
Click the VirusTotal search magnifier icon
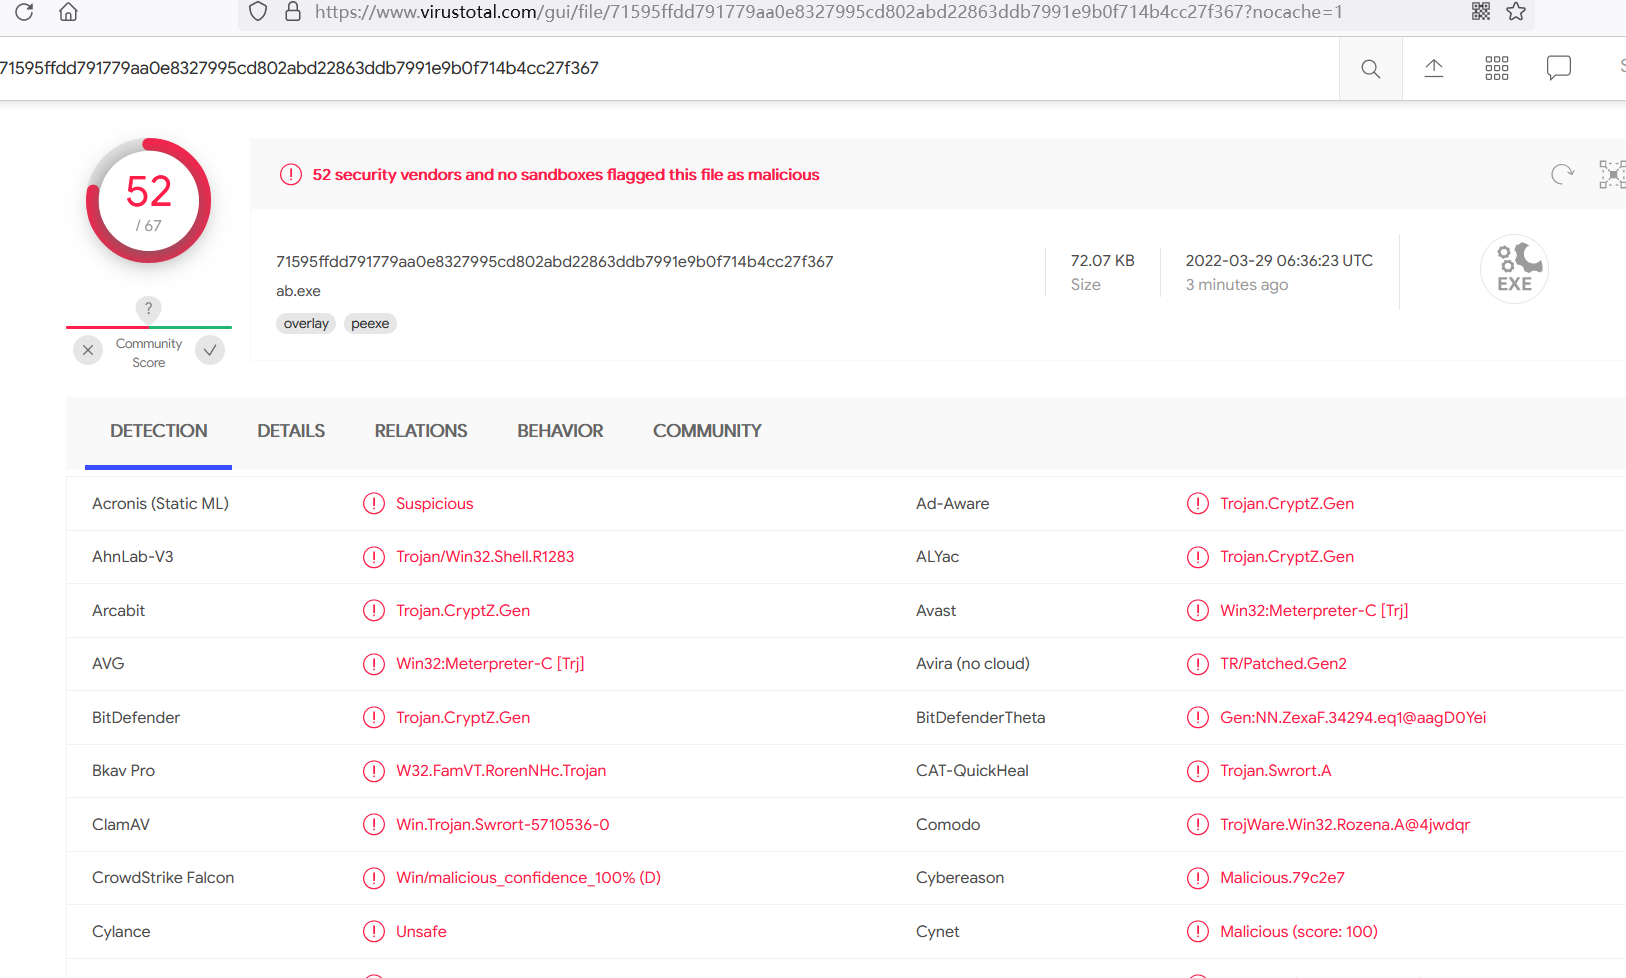pos(1370,69)
